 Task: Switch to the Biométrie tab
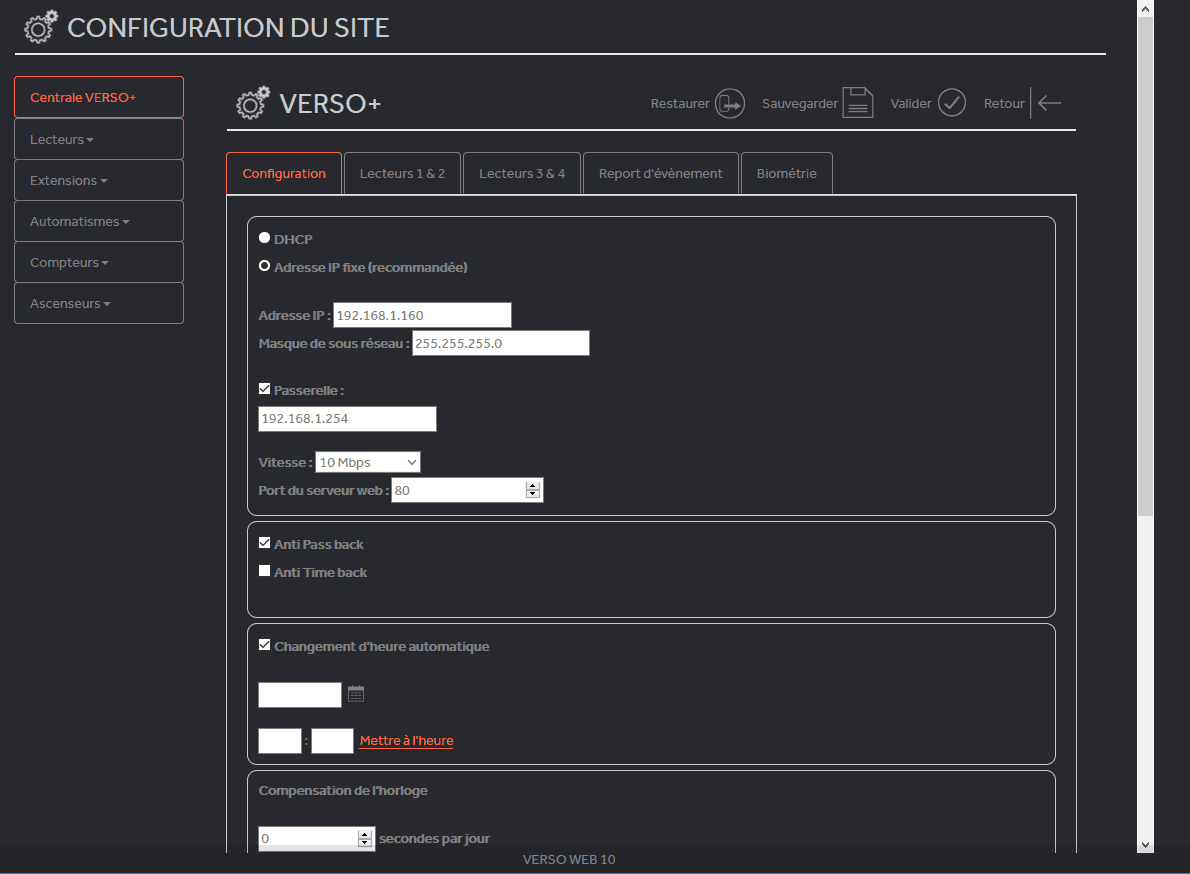click(x=786, y=173)
